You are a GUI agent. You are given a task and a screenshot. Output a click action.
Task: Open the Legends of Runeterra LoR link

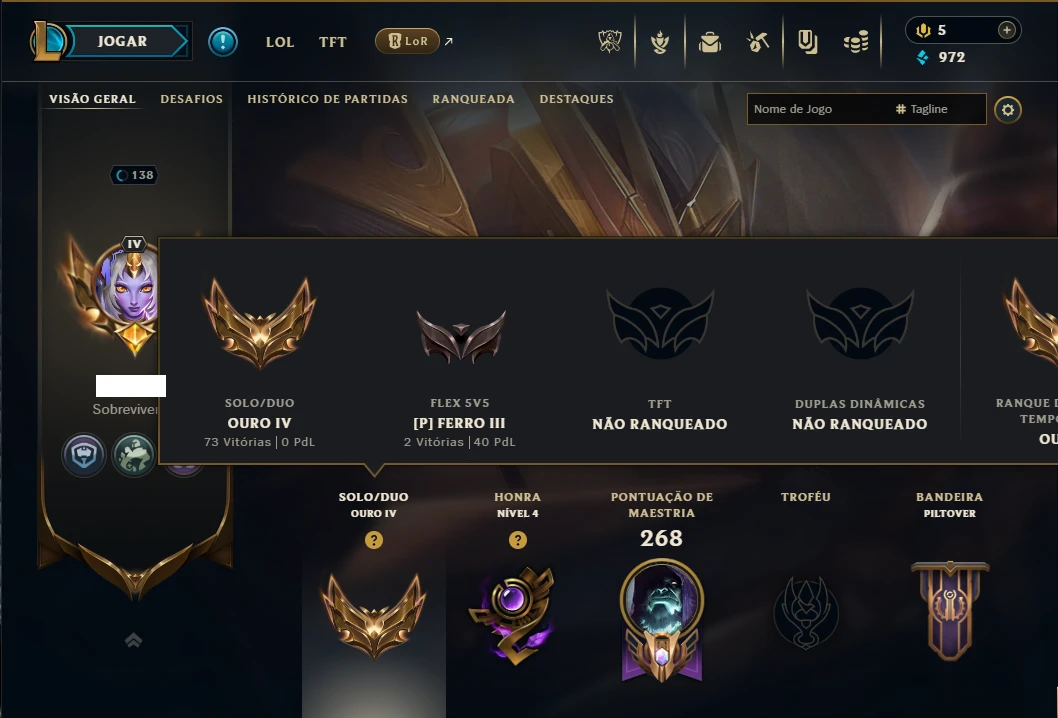coord(407,41)
